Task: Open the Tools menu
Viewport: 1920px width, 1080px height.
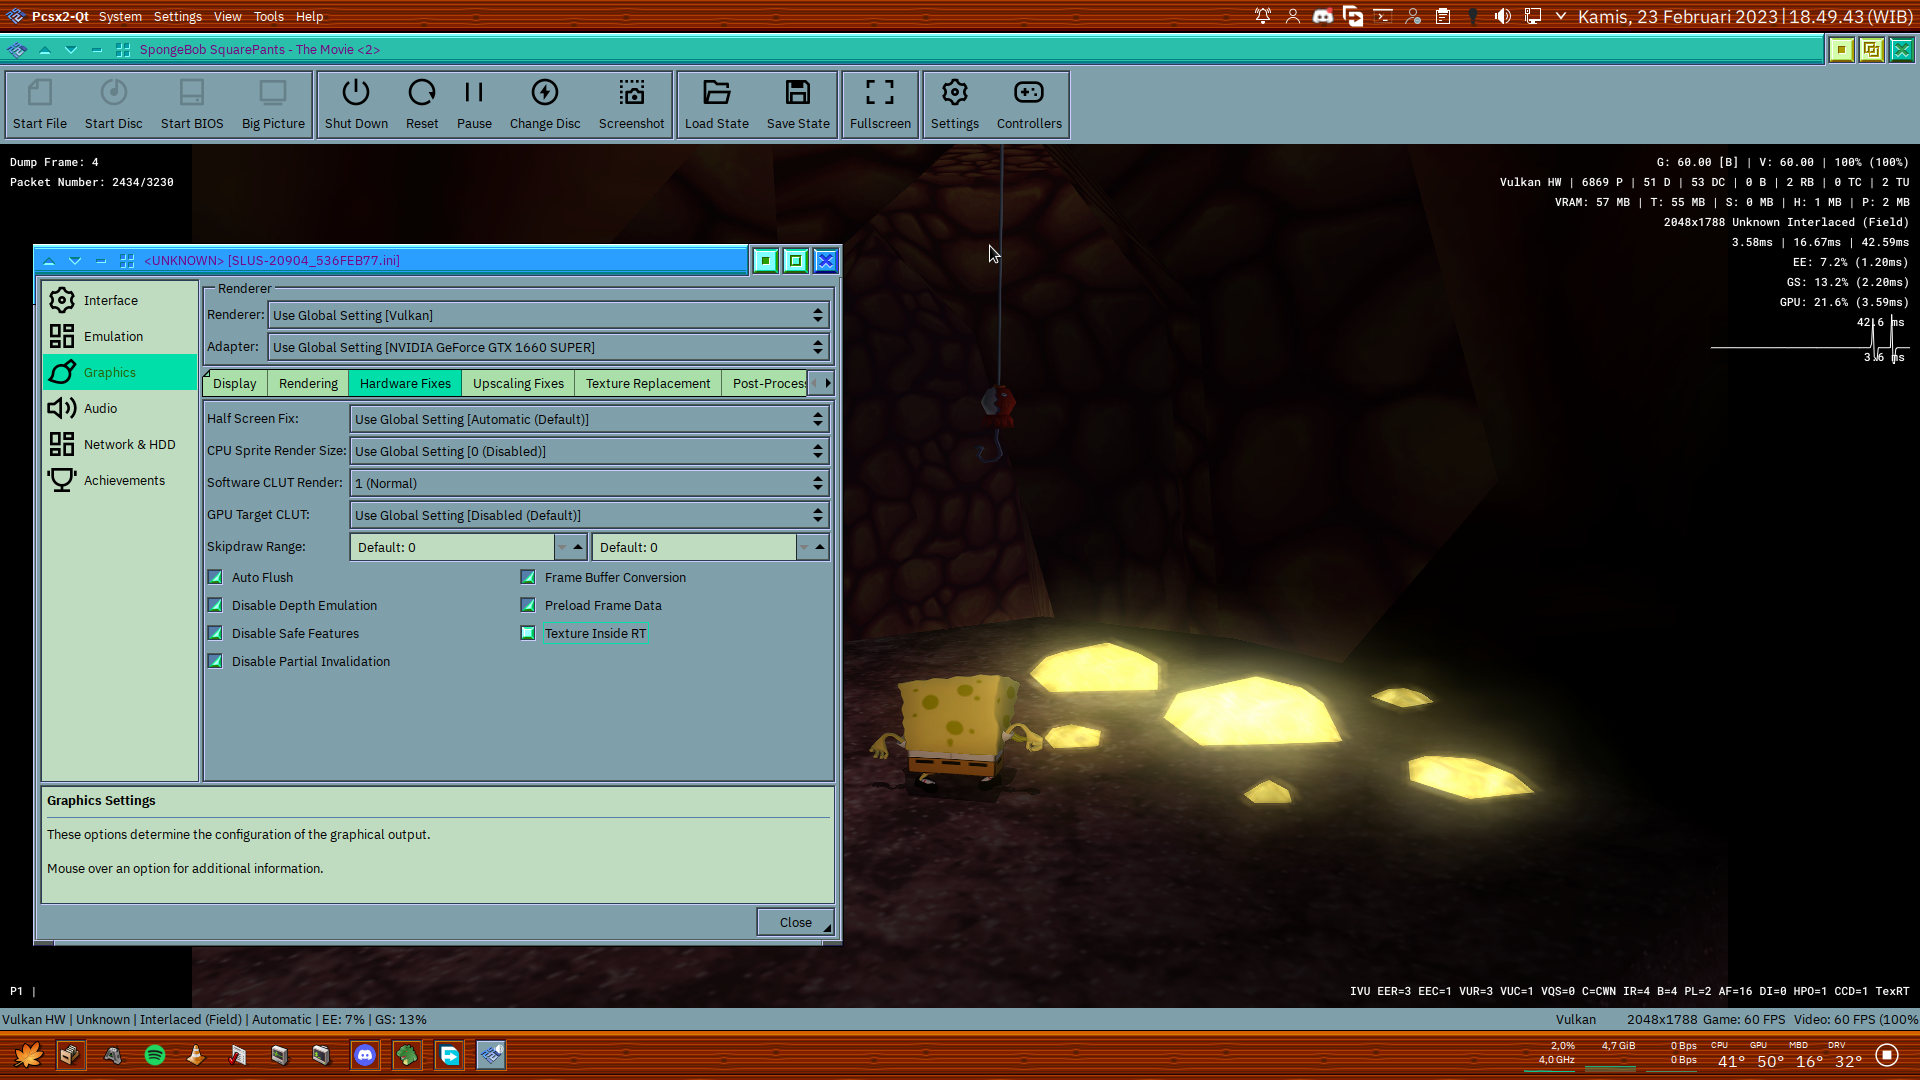Action: point(268,16)
